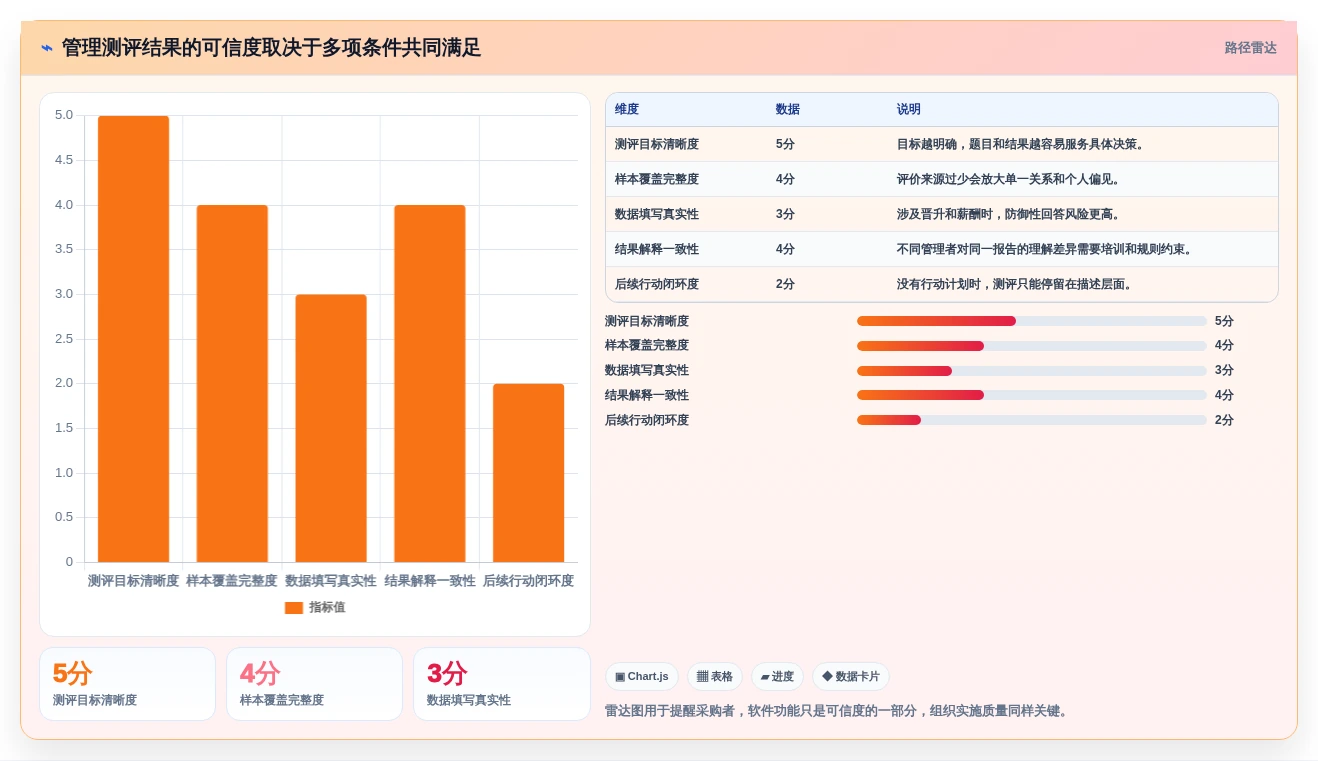Click the x-axis label 测评目标清晰度
Screen dimensions: 1318x761
tap(133, 581)
